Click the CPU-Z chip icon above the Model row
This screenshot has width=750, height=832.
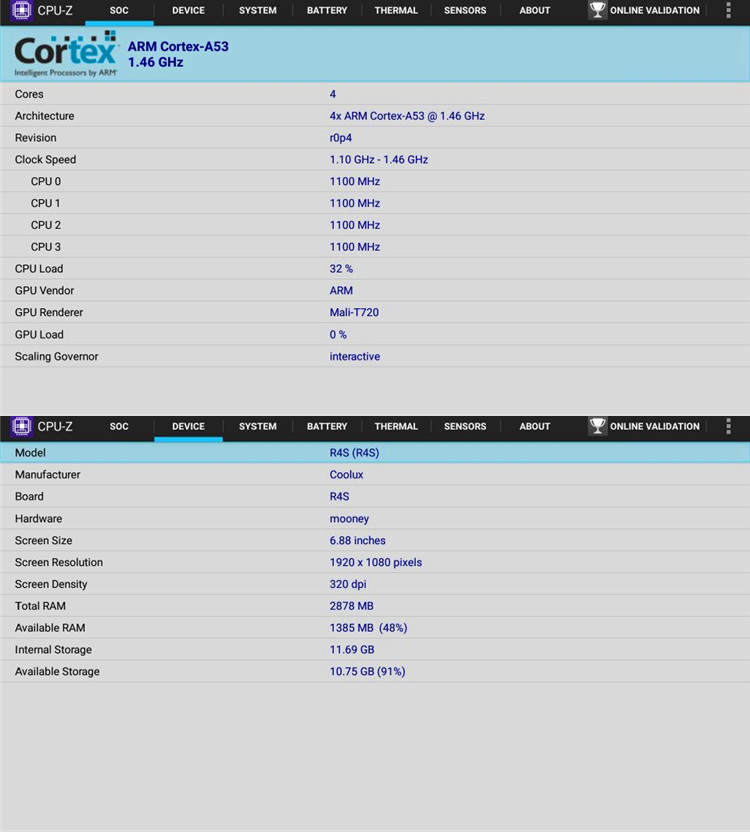[x=22, y=427]
